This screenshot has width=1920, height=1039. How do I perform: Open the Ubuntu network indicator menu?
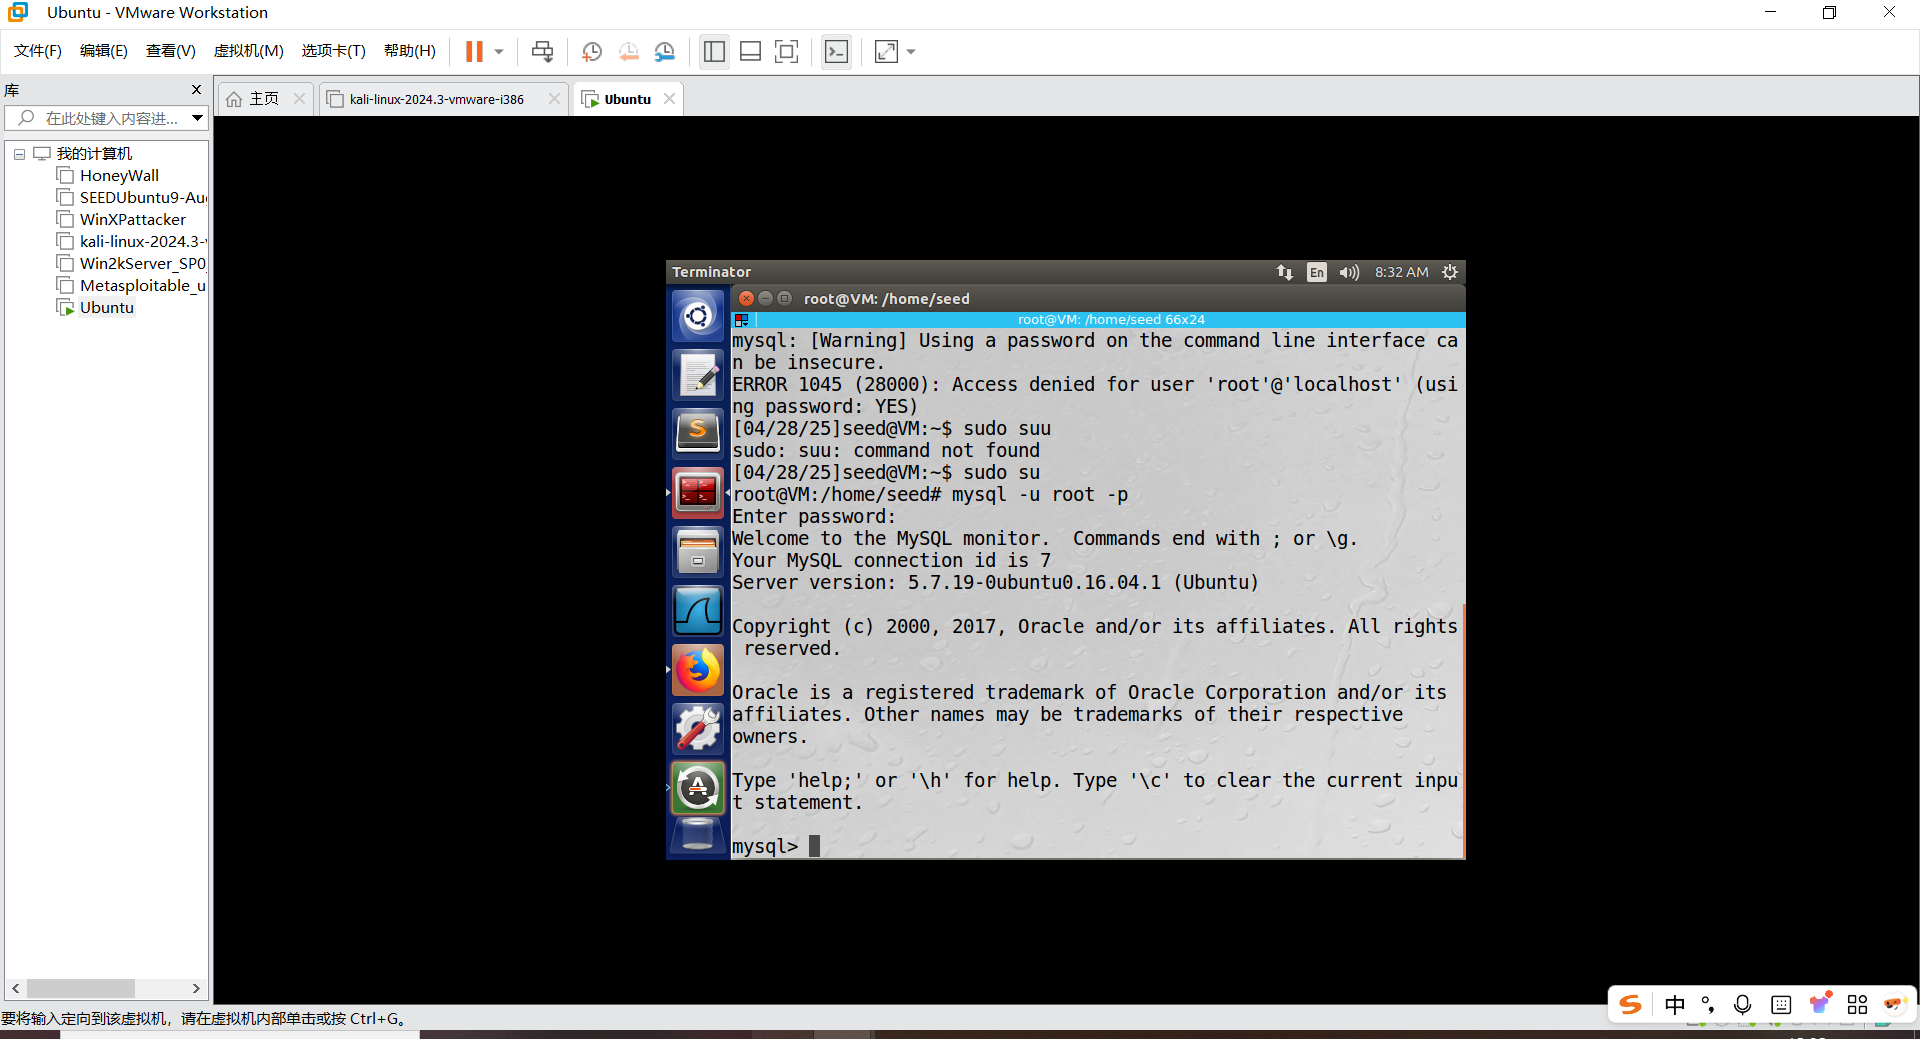tap(1285, 272)
